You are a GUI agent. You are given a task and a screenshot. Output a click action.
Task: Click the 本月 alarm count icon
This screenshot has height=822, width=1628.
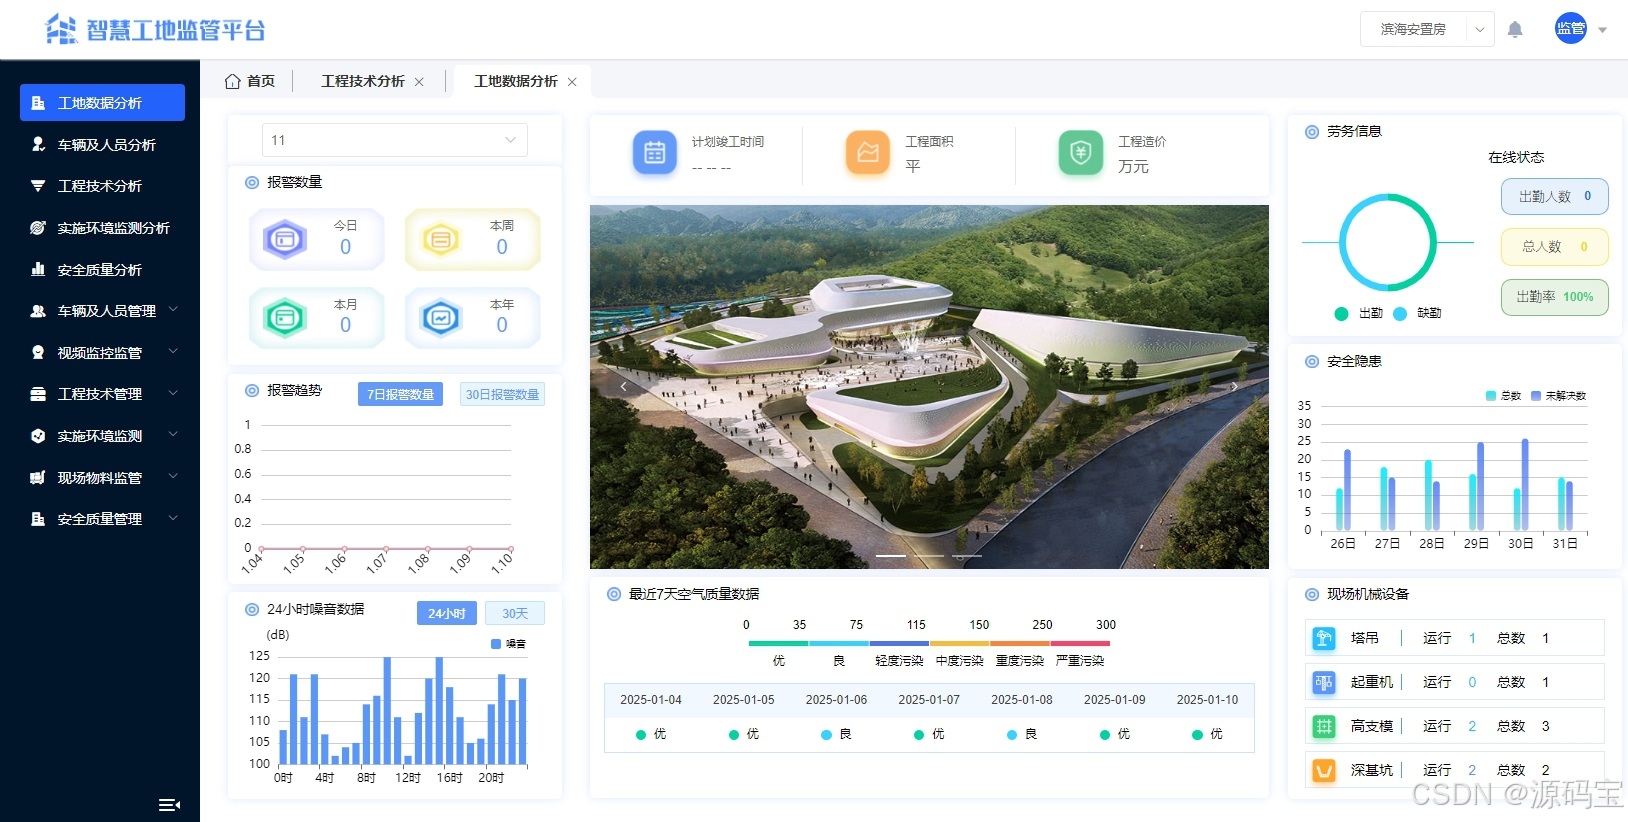285,318
